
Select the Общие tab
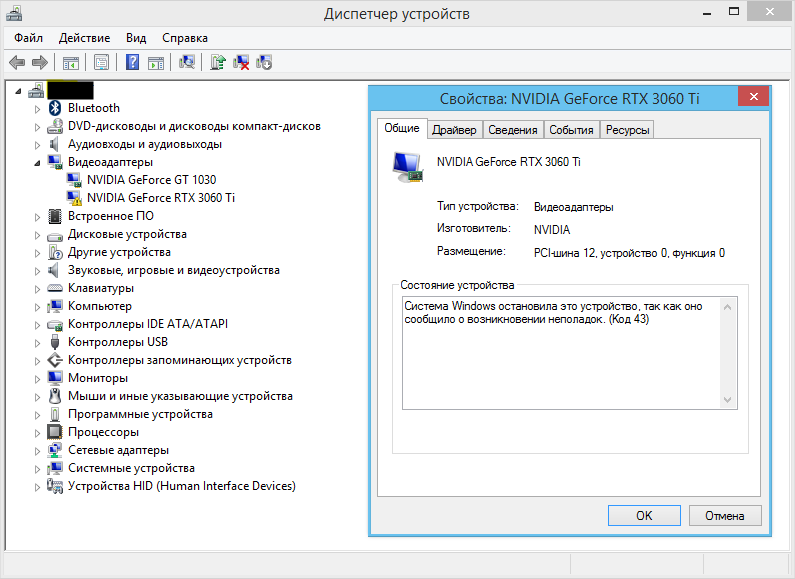click(x=402, y=128)
